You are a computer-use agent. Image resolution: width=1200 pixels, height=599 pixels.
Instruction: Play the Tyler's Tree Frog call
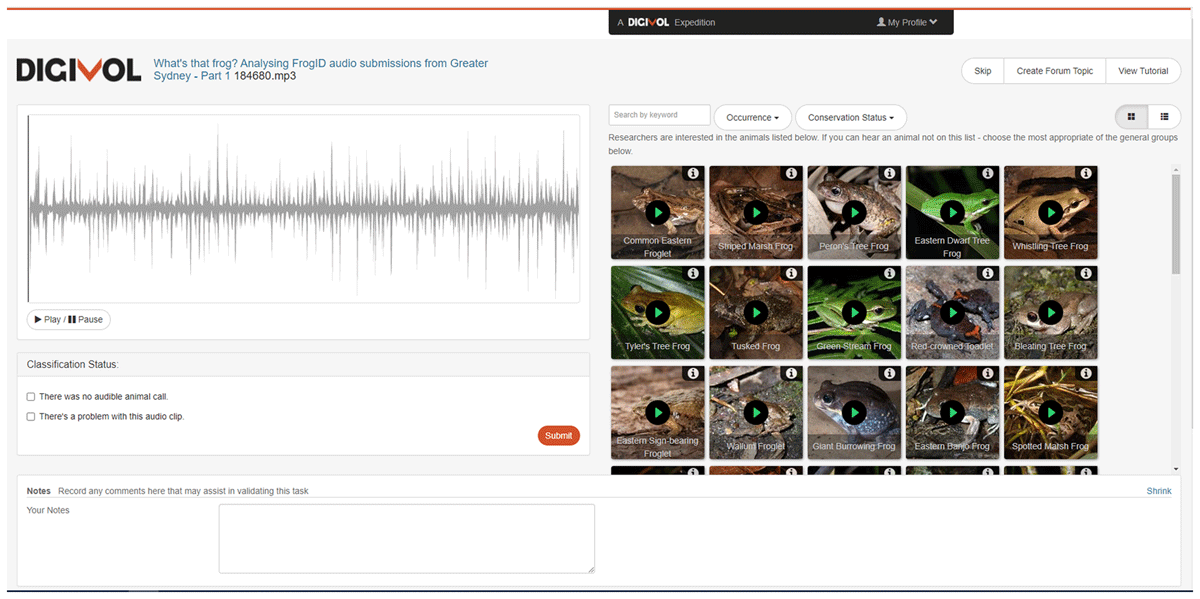[657, 312]
